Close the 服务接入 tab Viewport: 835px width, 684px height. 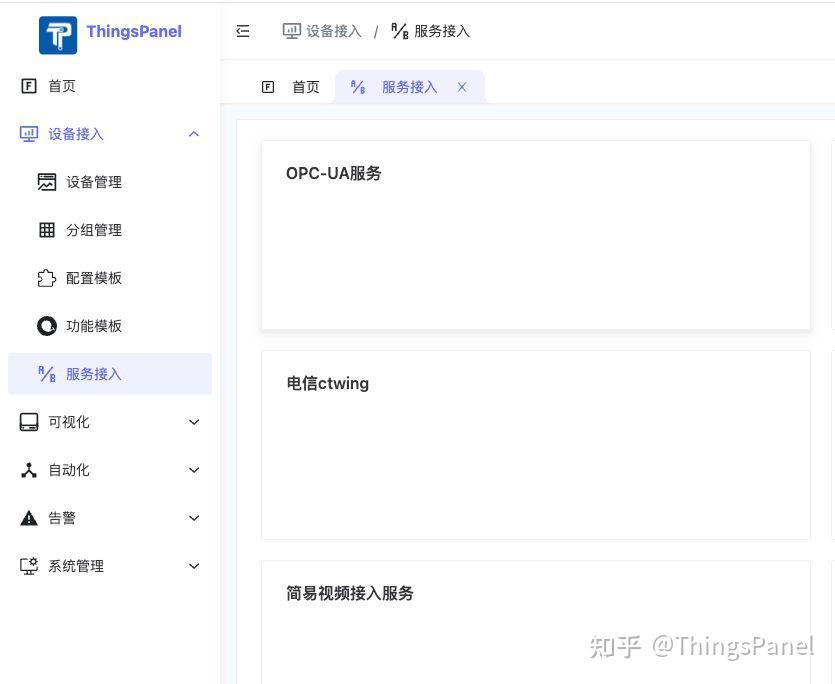pos(462,87)
